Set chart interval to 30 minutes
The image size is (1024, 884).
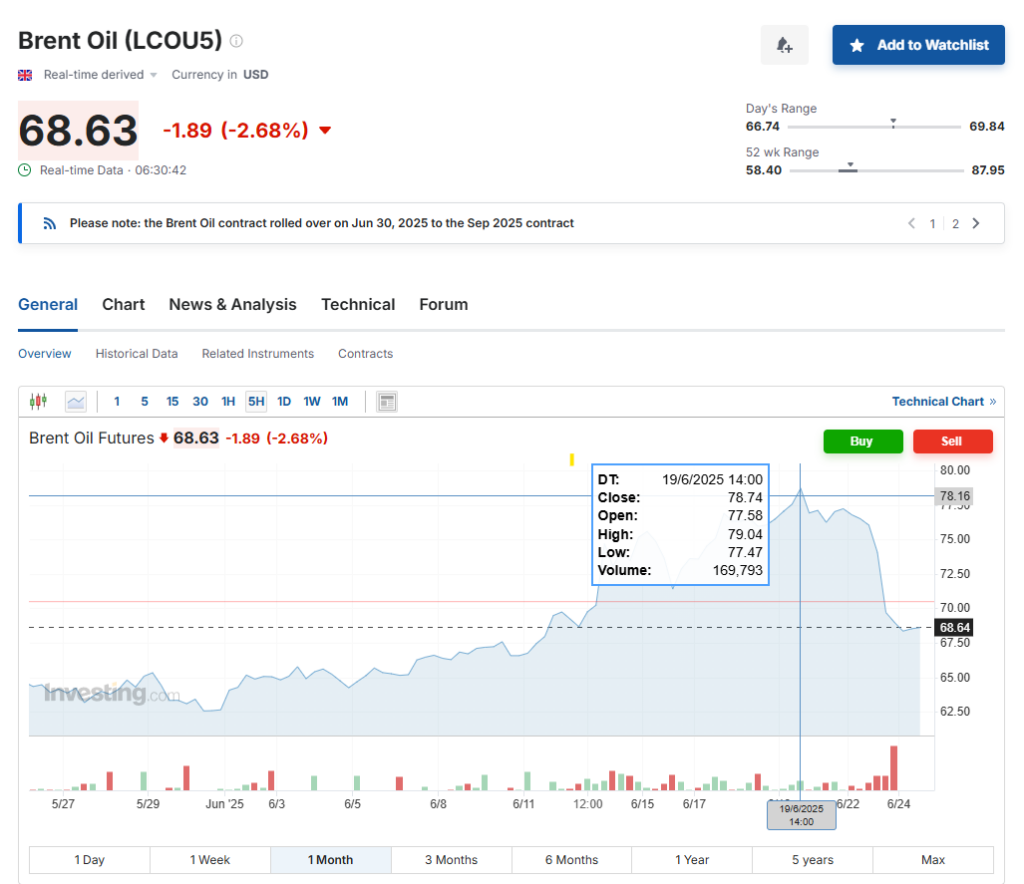tap(200, 402)
